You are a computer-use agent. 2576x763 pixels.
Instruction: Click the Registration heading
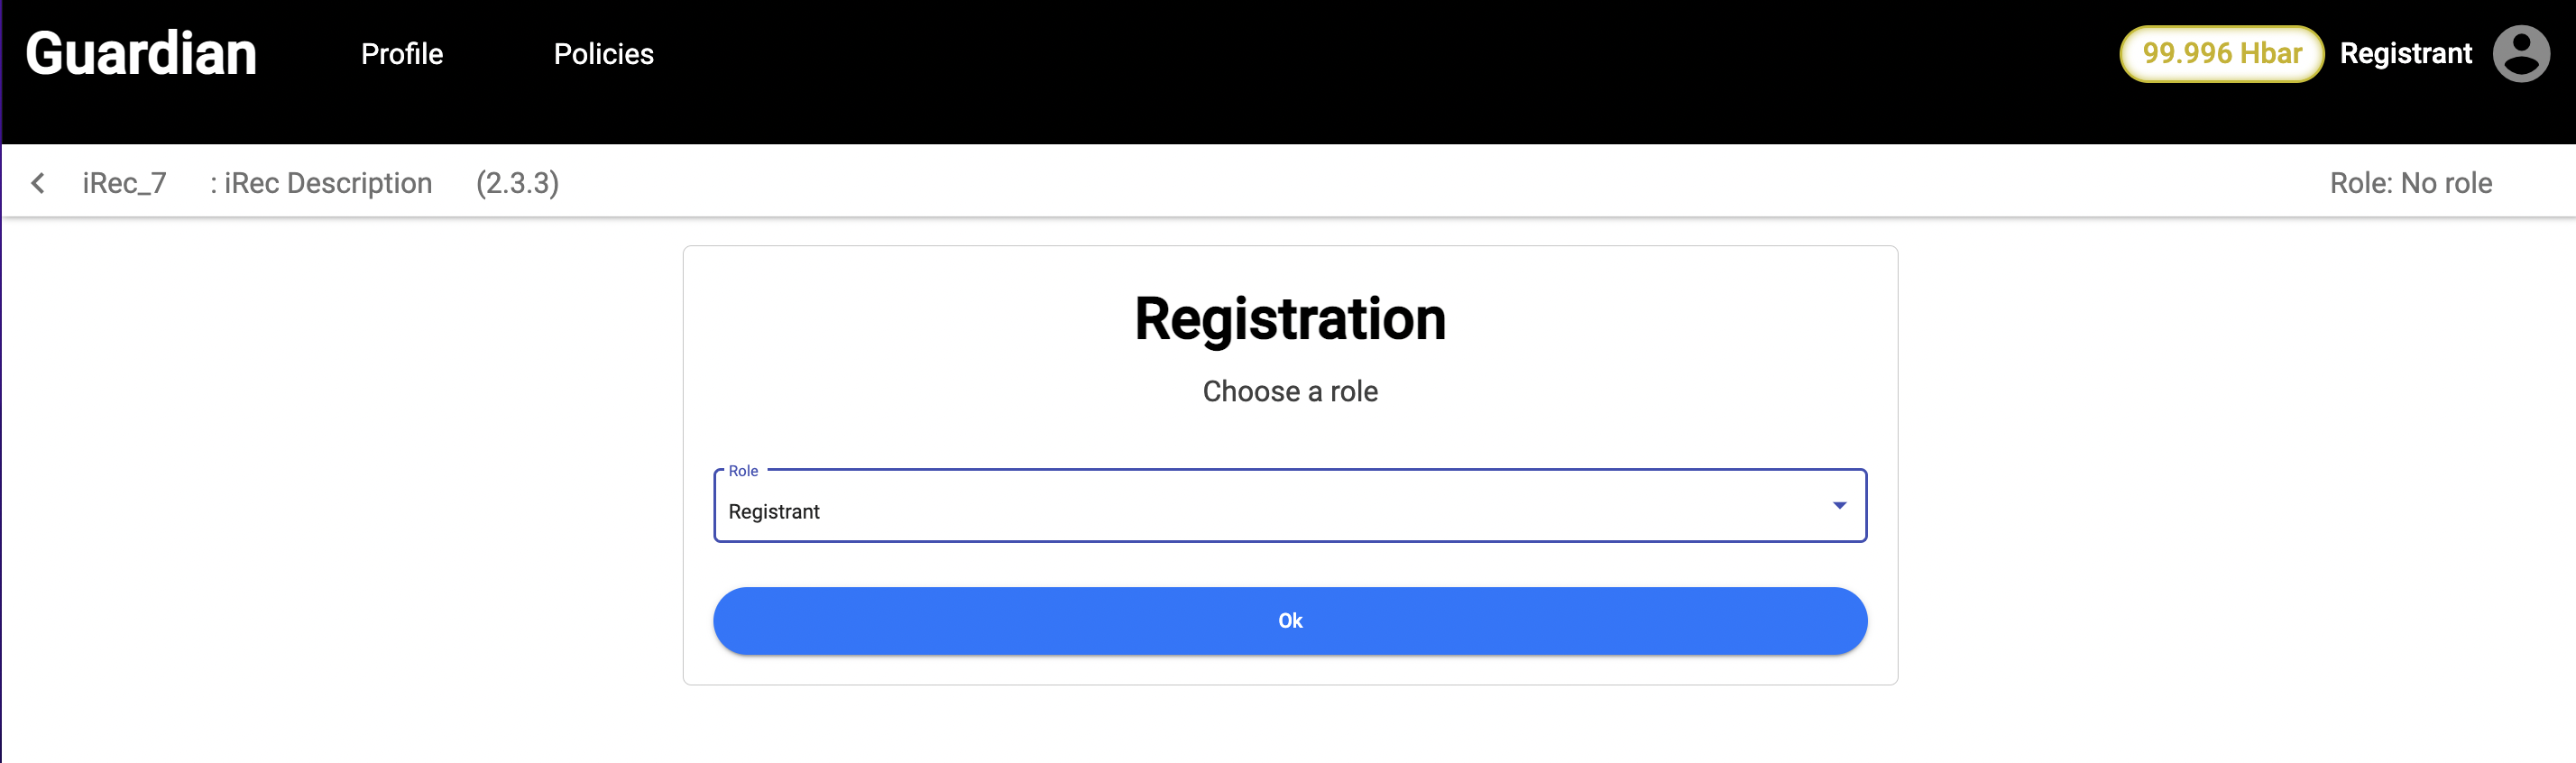point(1289,320)
